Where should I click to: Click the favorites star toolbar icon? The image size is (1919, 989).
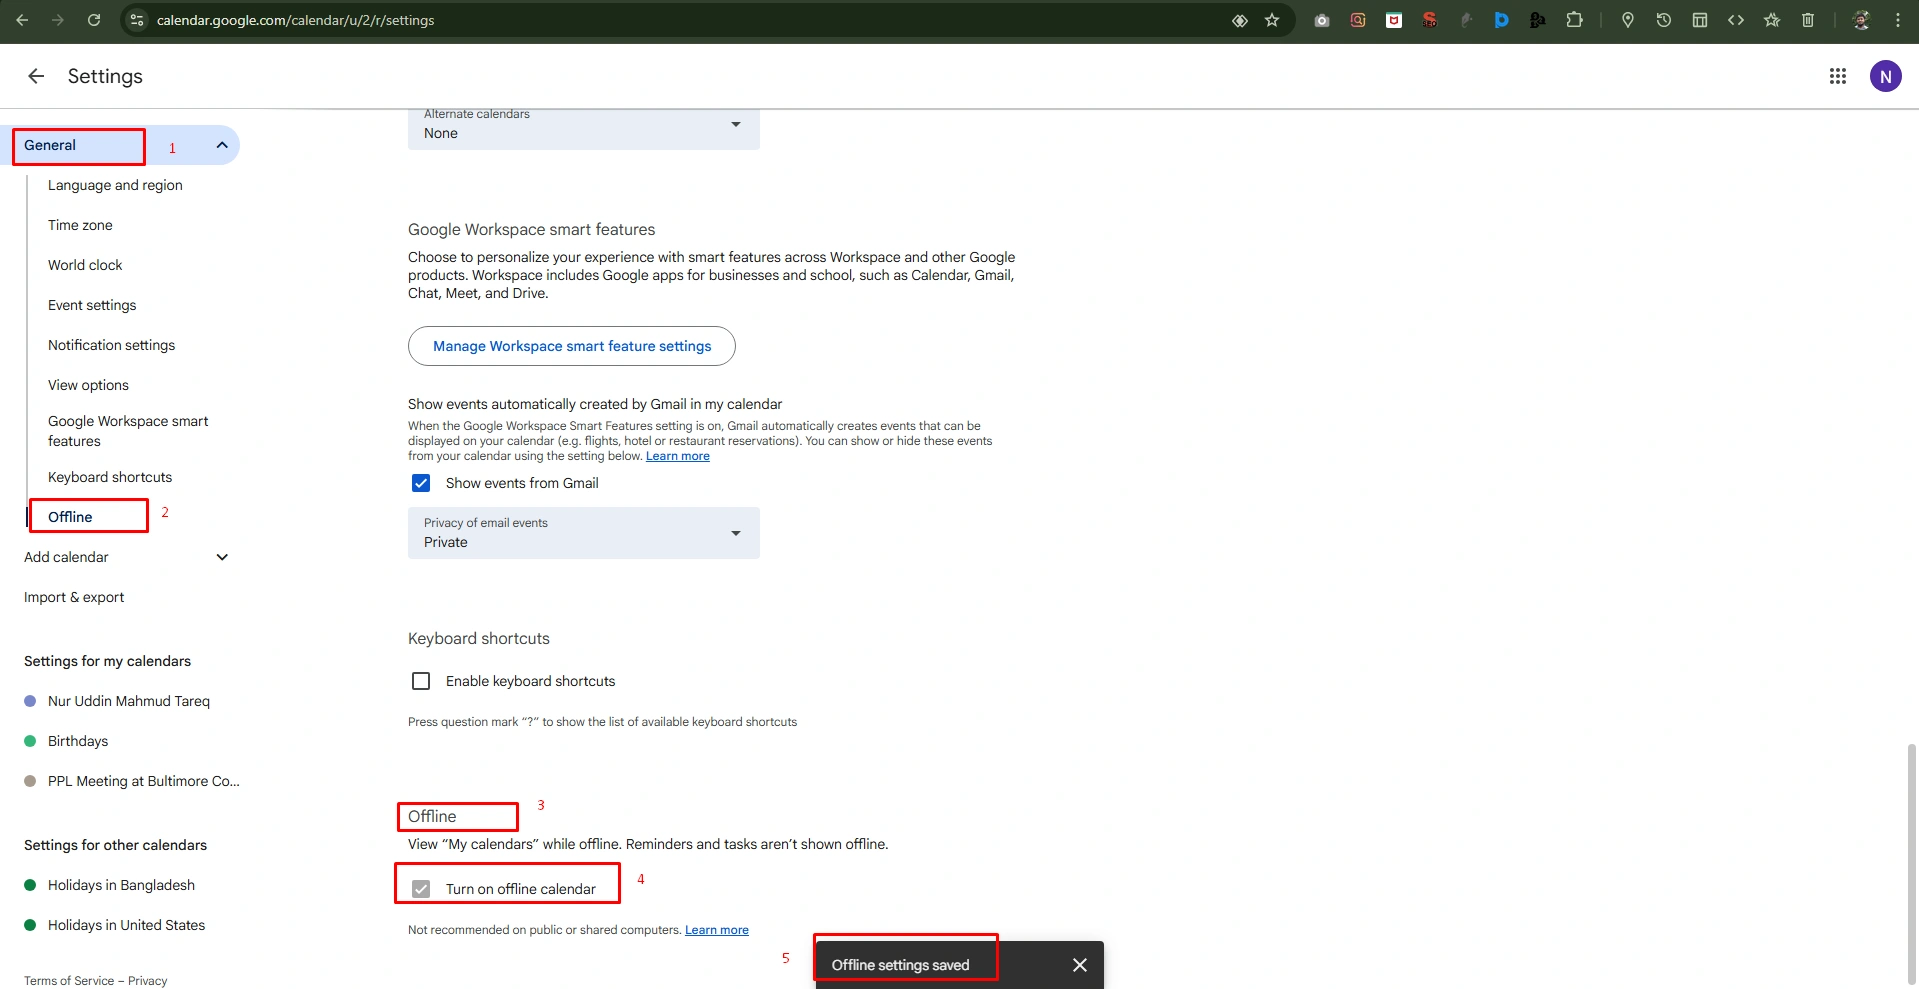click(x=1772, y=20)
